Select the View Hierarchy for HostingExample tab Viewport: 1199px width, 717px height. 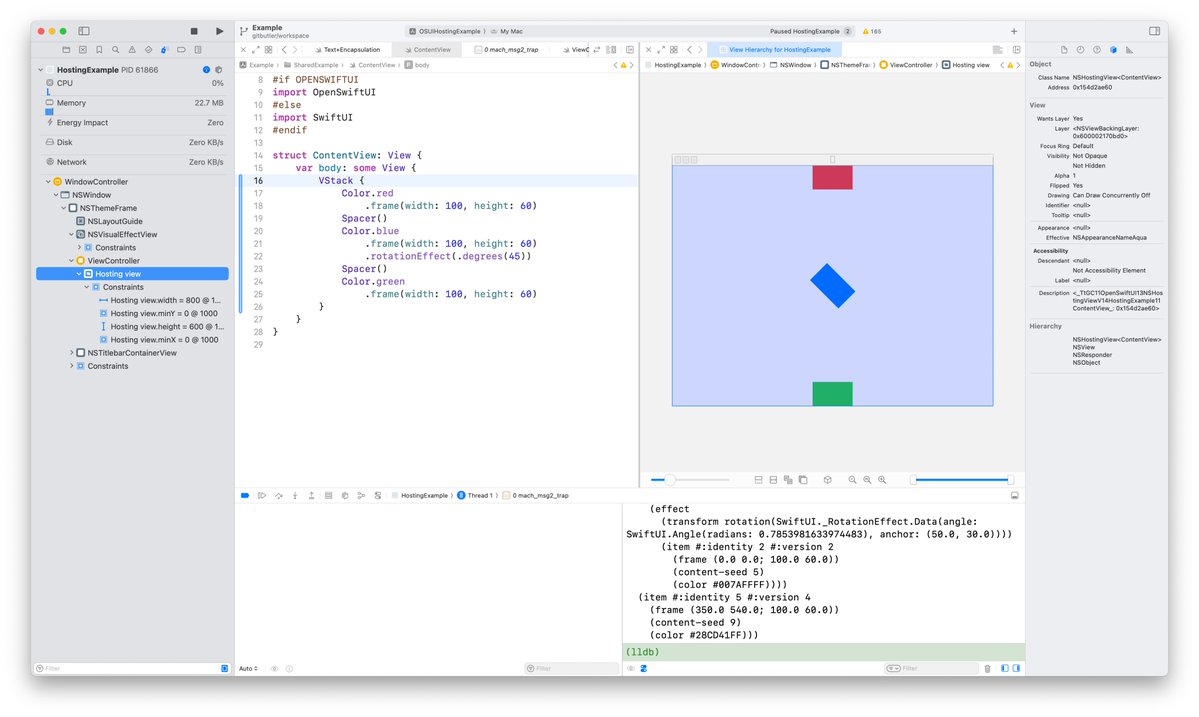click(x=775, y=50)
